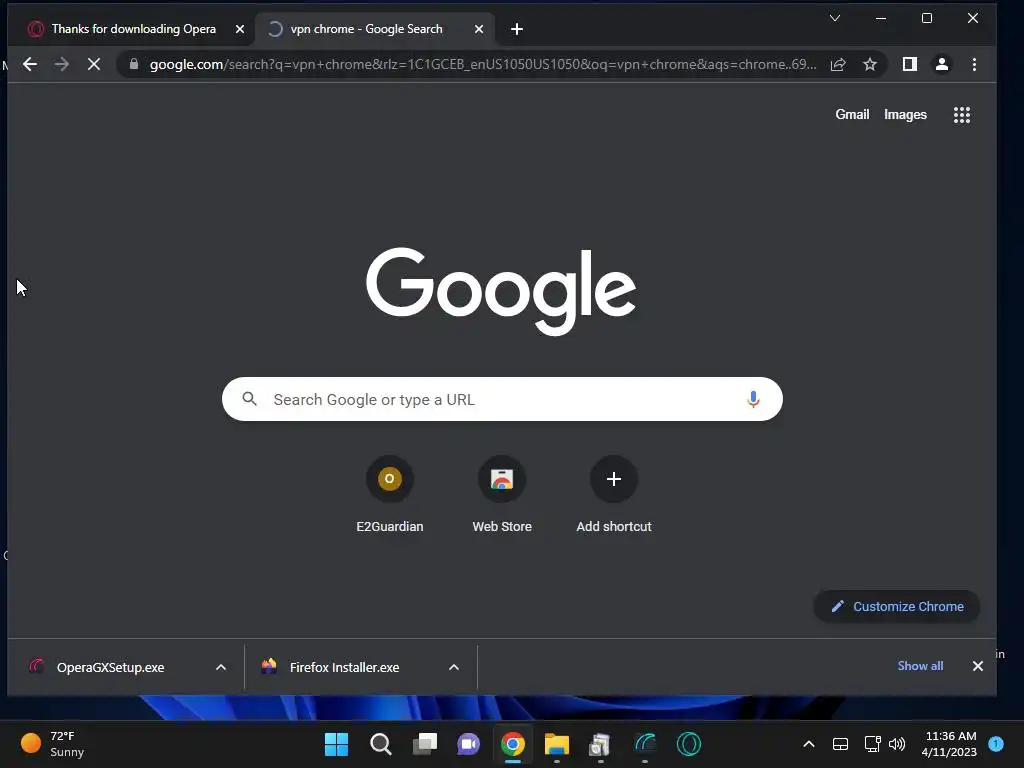Open the volume control in the system tray
Screen dimensions: 1024x768
point(897,744)
